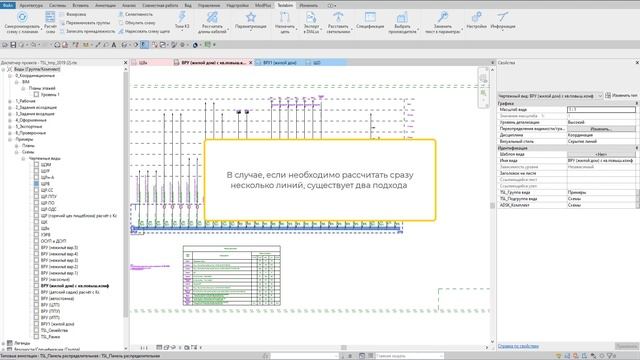Select ОСУП и ДСУП view
The width and height of the screenshot is (640, 360).
(x=53, y=241)
